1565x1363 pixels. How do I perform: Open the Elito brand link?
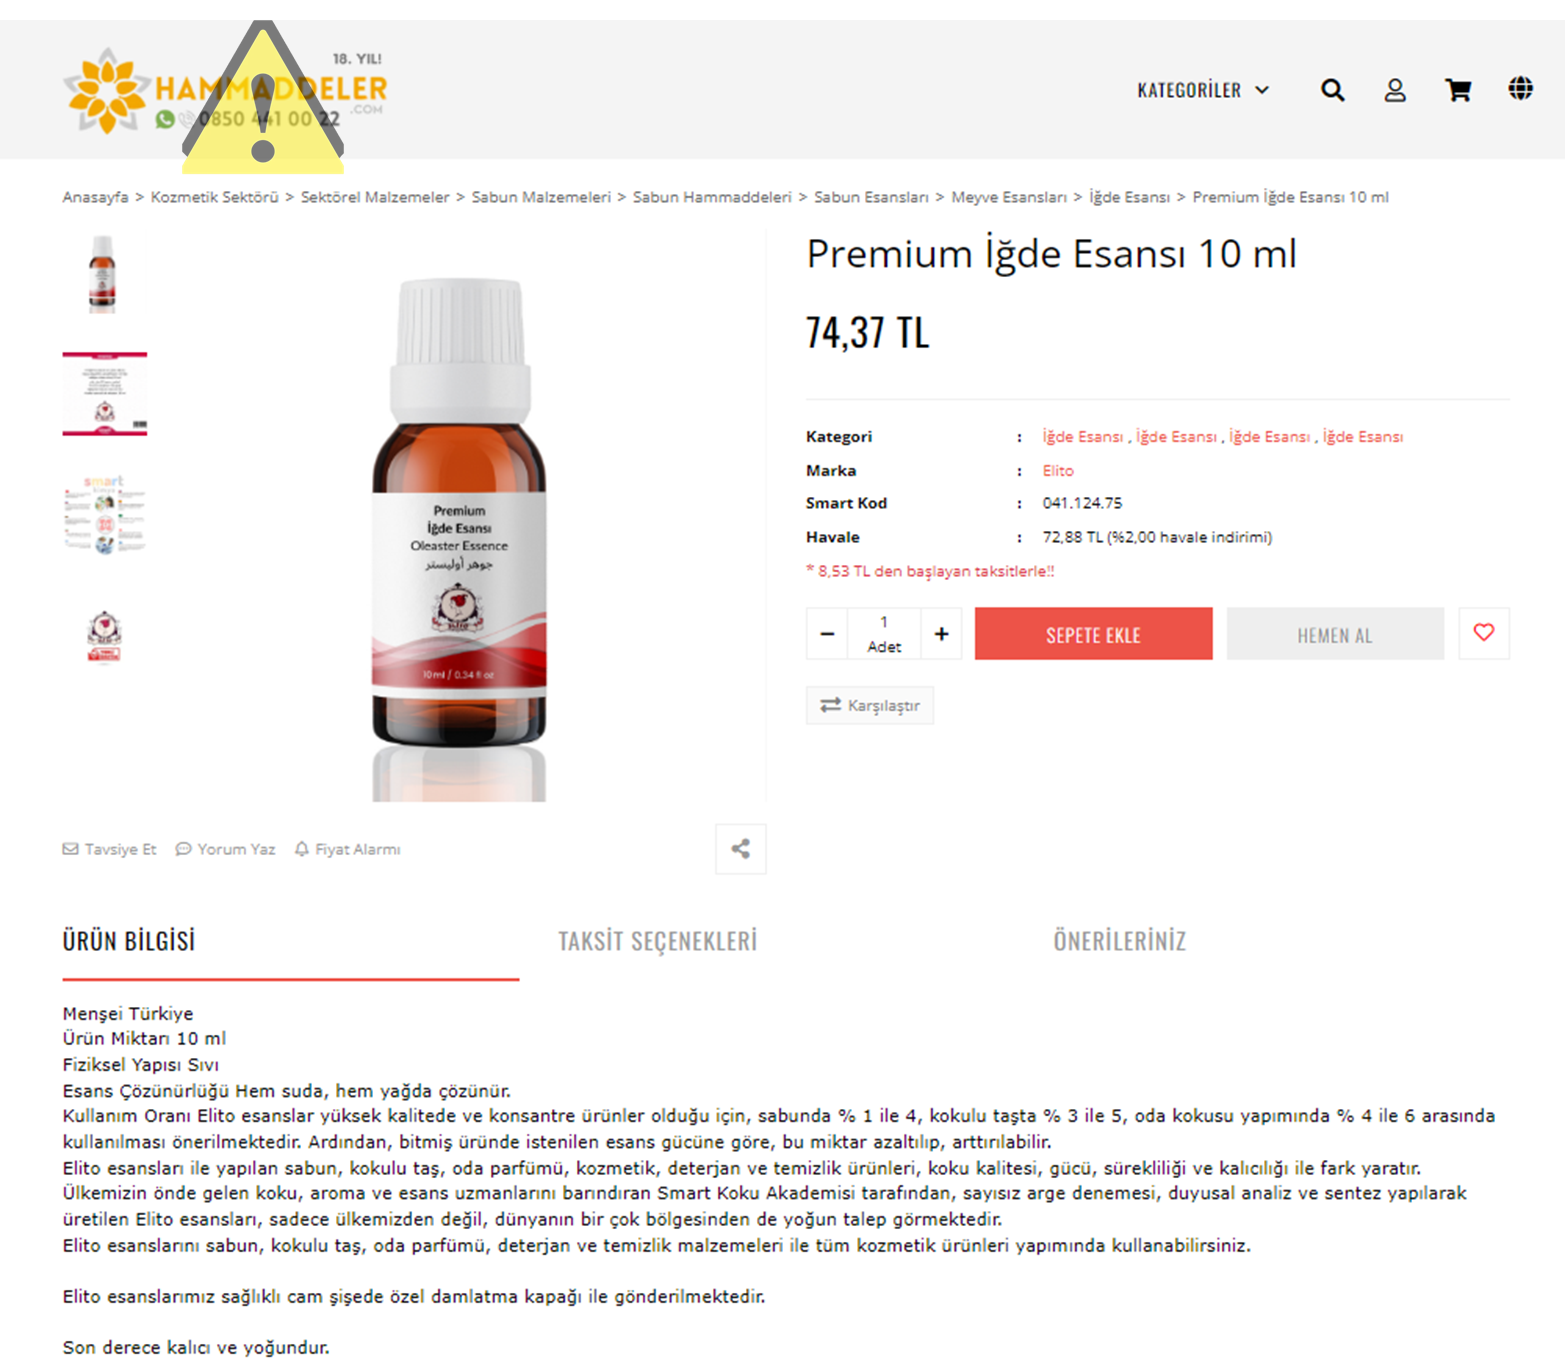click(1058, 470)
